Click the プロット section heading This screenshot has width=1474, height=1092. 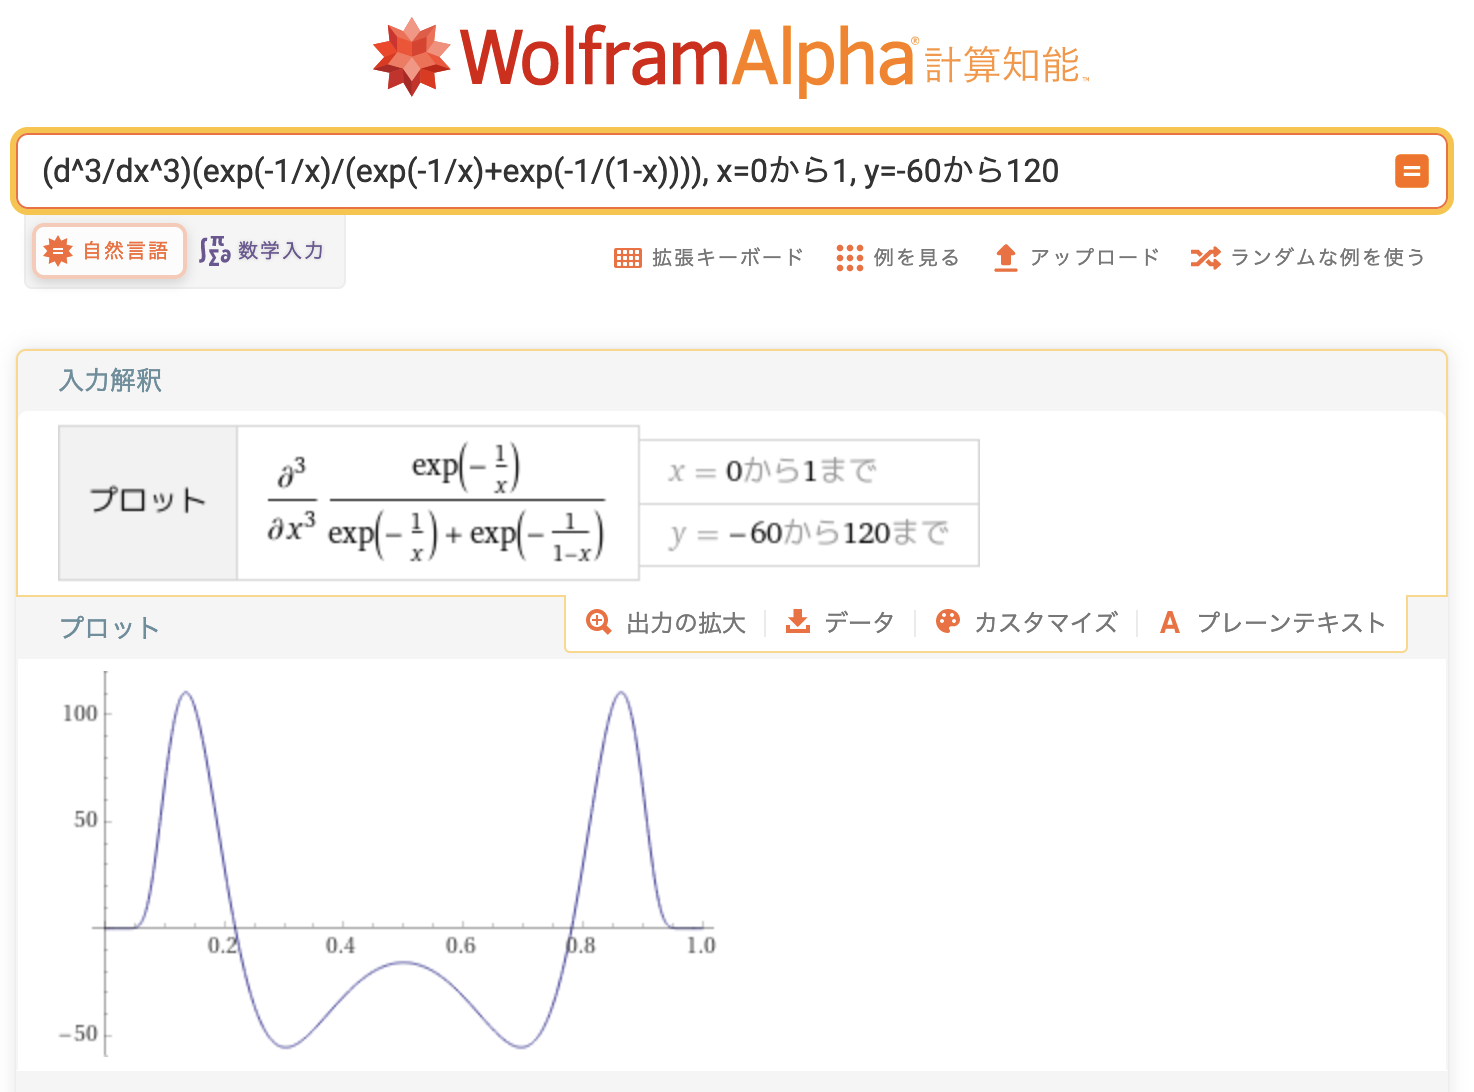(109, 628)
